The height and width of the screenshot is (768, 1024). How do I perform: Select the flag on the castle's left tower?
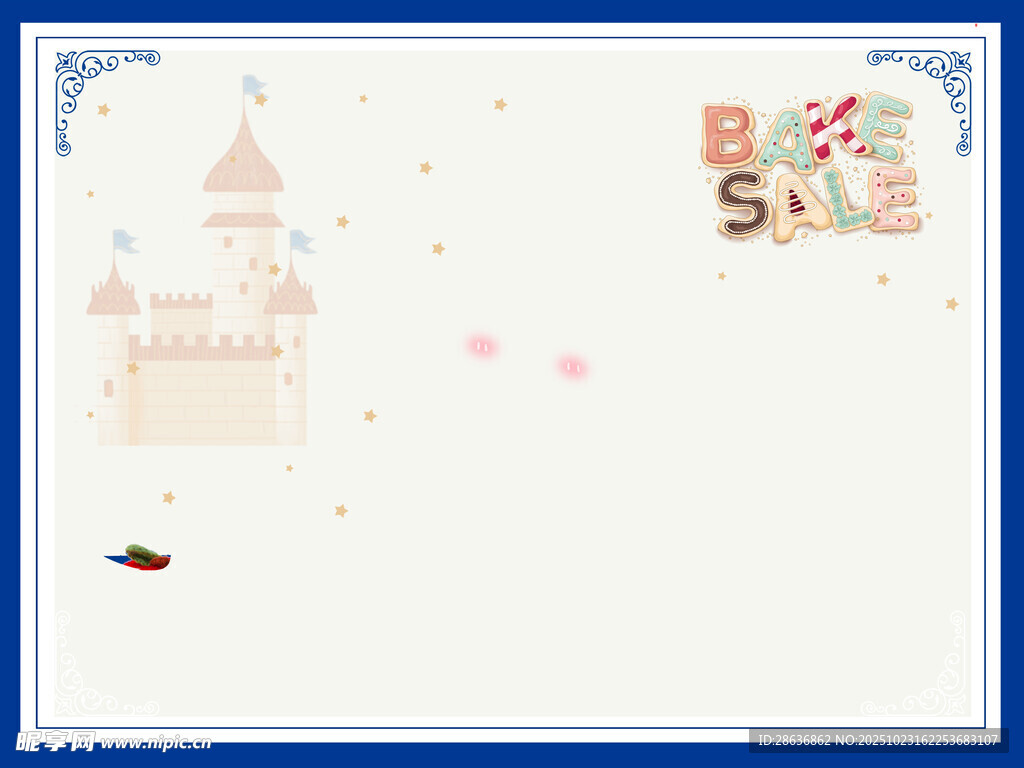[x=124, y=240]
